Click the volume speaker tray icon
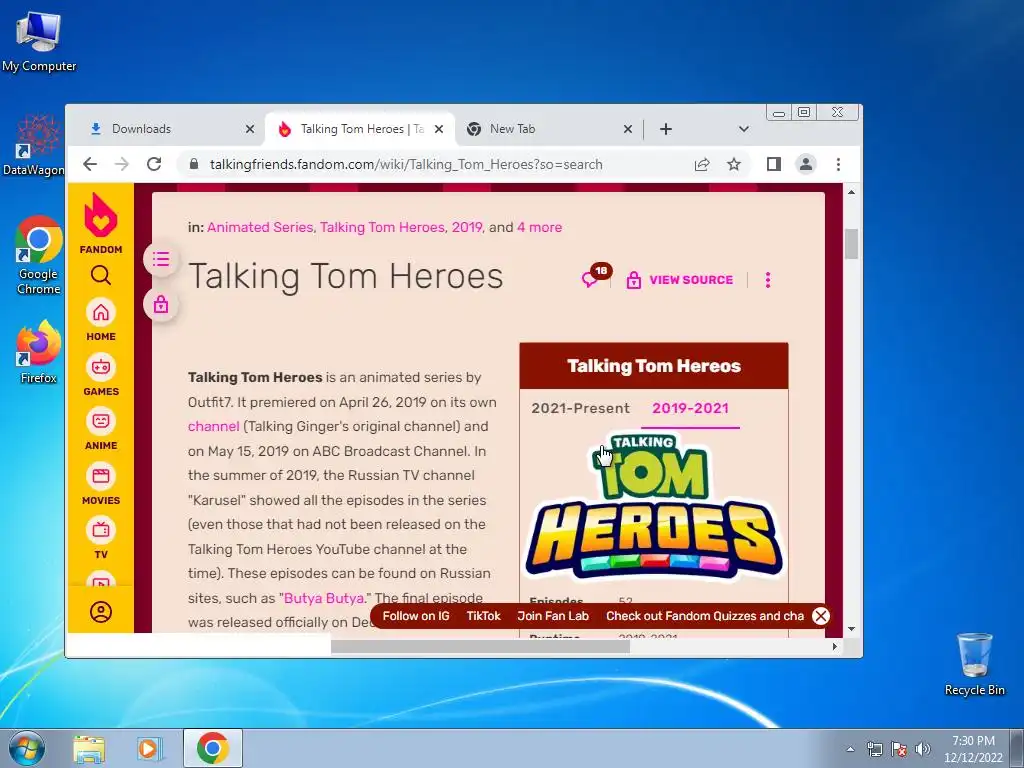1024x768 pixels. point(923,749)
